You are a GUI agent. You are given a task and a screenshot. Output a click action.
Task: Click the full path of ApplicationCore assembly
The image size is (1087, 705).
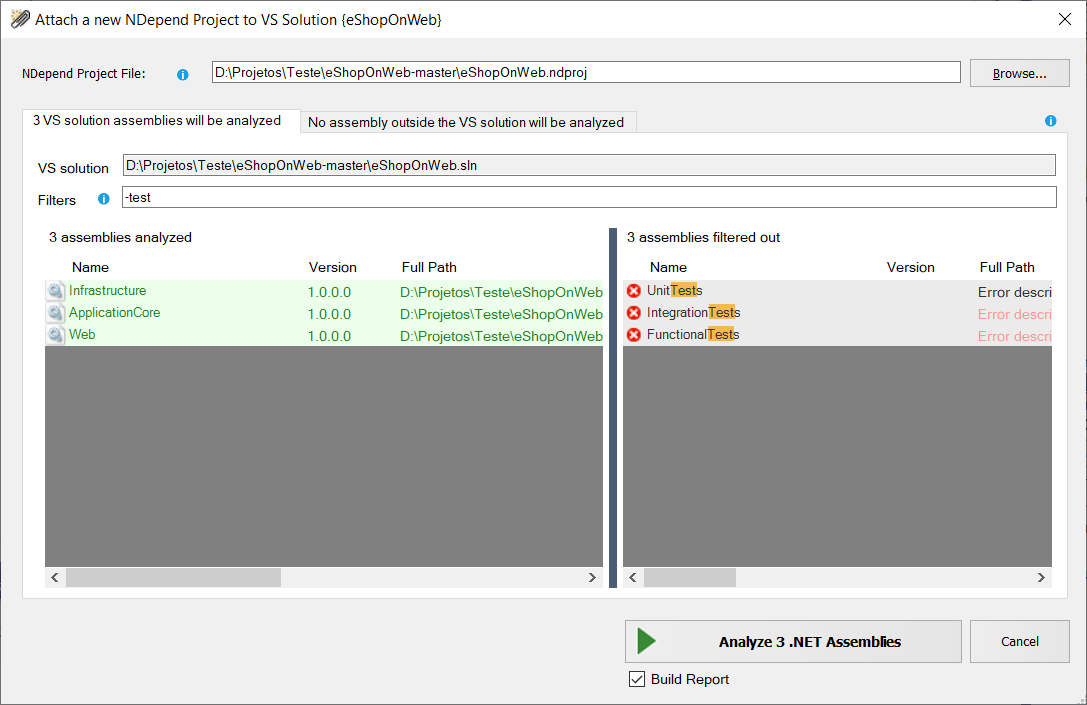click(501, 315)
